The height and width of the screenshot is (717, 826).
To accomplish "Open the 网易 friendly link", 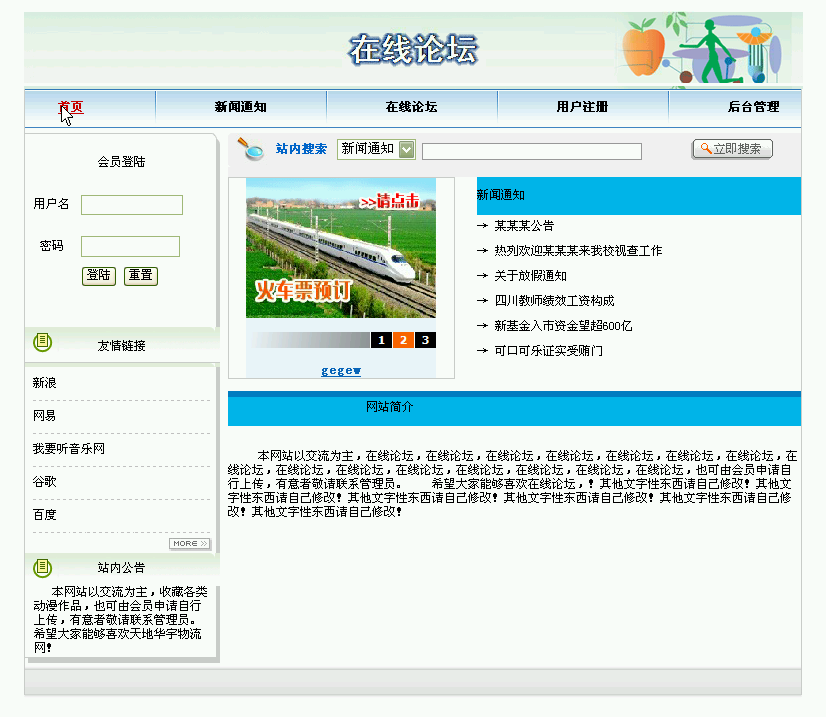I will click(x=44, y=416).
